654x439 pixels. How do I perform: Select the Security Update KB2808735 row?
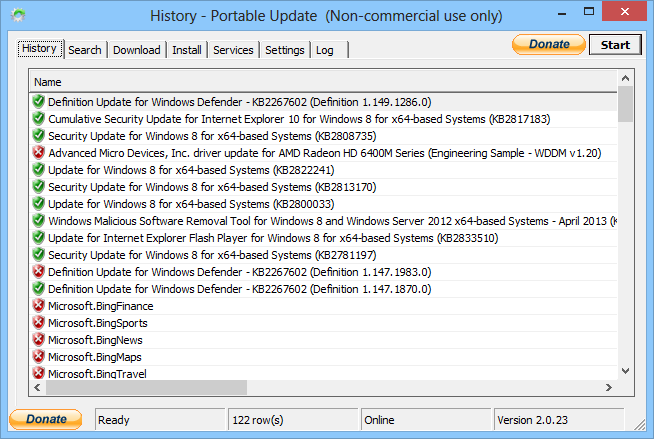coord(323,136)
